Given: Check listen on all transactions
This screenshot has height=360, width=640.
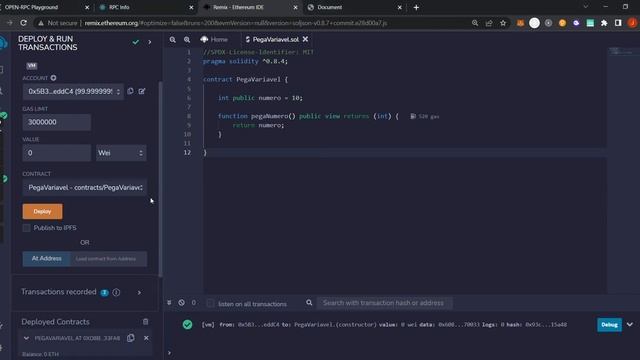Looking at the screenshot, I should click(210, 303).
